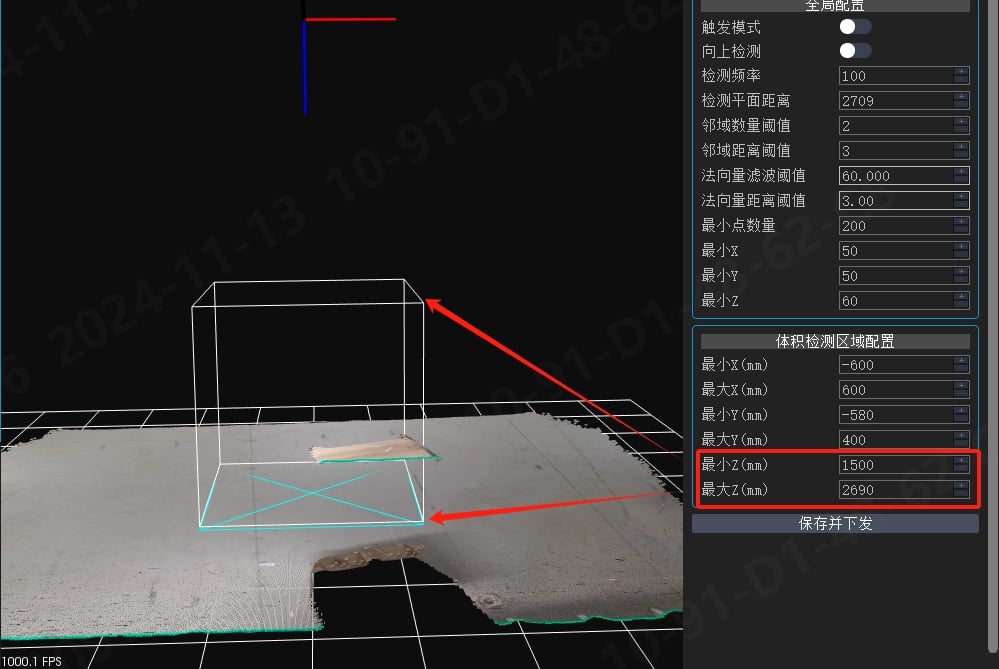Click the 1000.1 FPS status text
Screen dimensions: 999x669
[31, 661]
